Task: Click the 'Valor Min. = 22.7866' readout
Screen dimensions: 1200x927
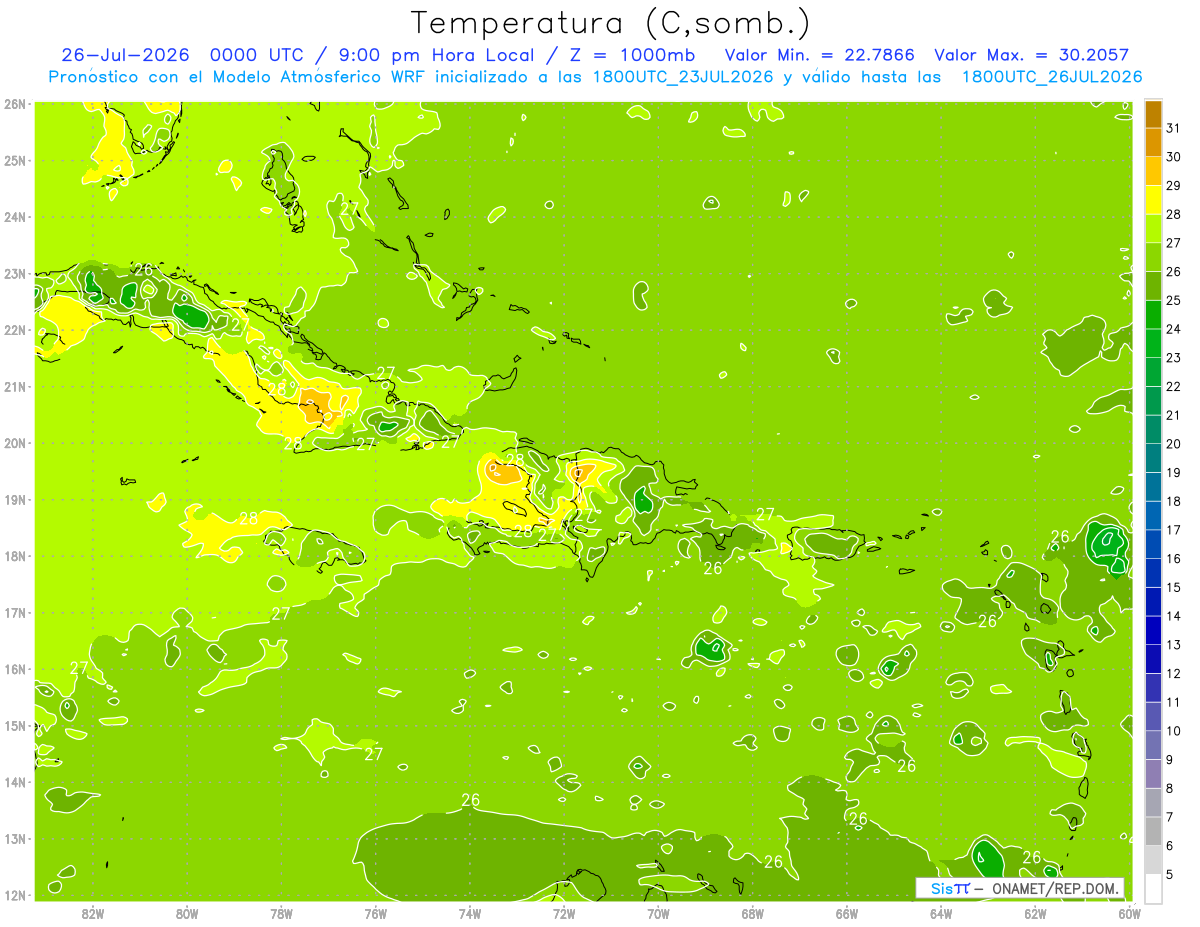Action: click(x=820, y=55)
